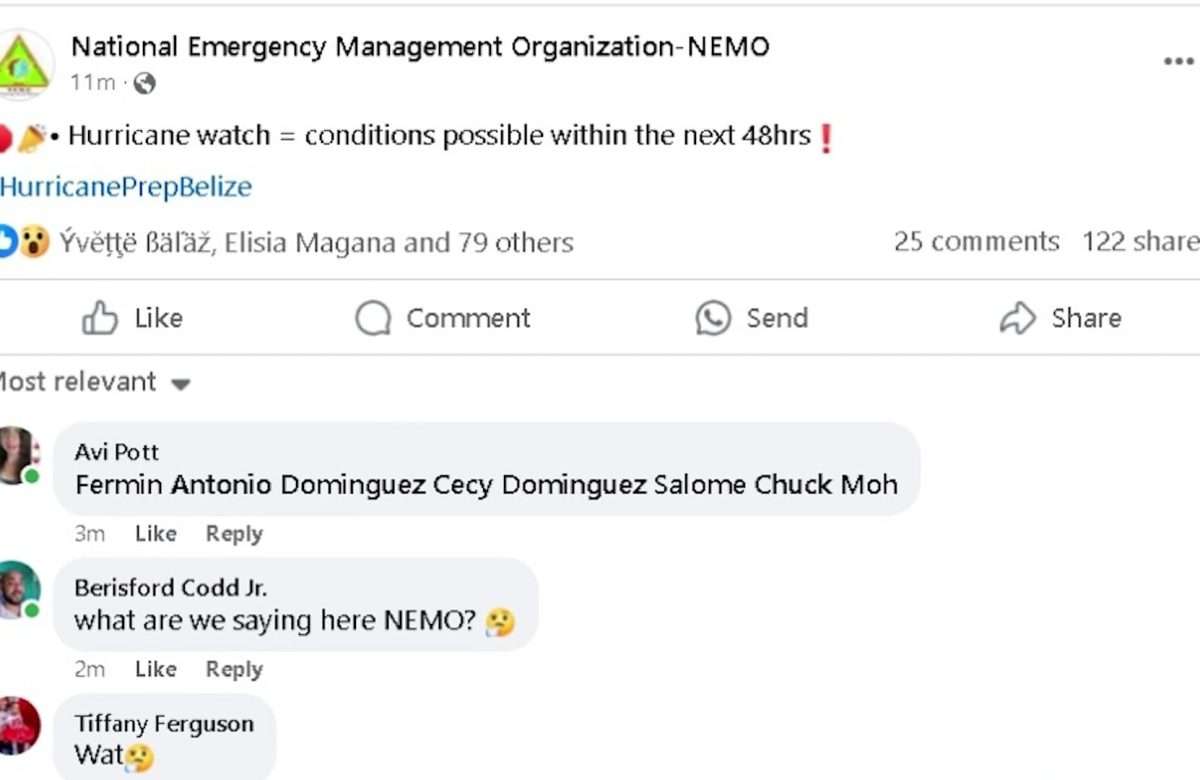Click the Comment speech bubble icon

[373, 319]
